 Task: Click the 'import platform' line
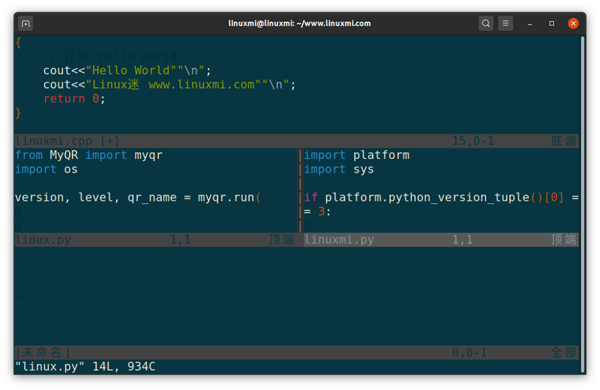point(357,155)
